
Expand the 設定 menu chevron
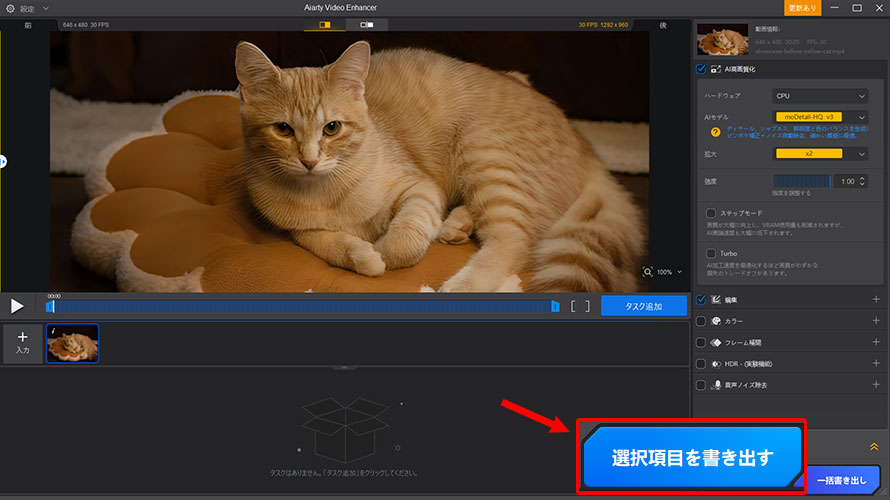(x=46, y=9)
